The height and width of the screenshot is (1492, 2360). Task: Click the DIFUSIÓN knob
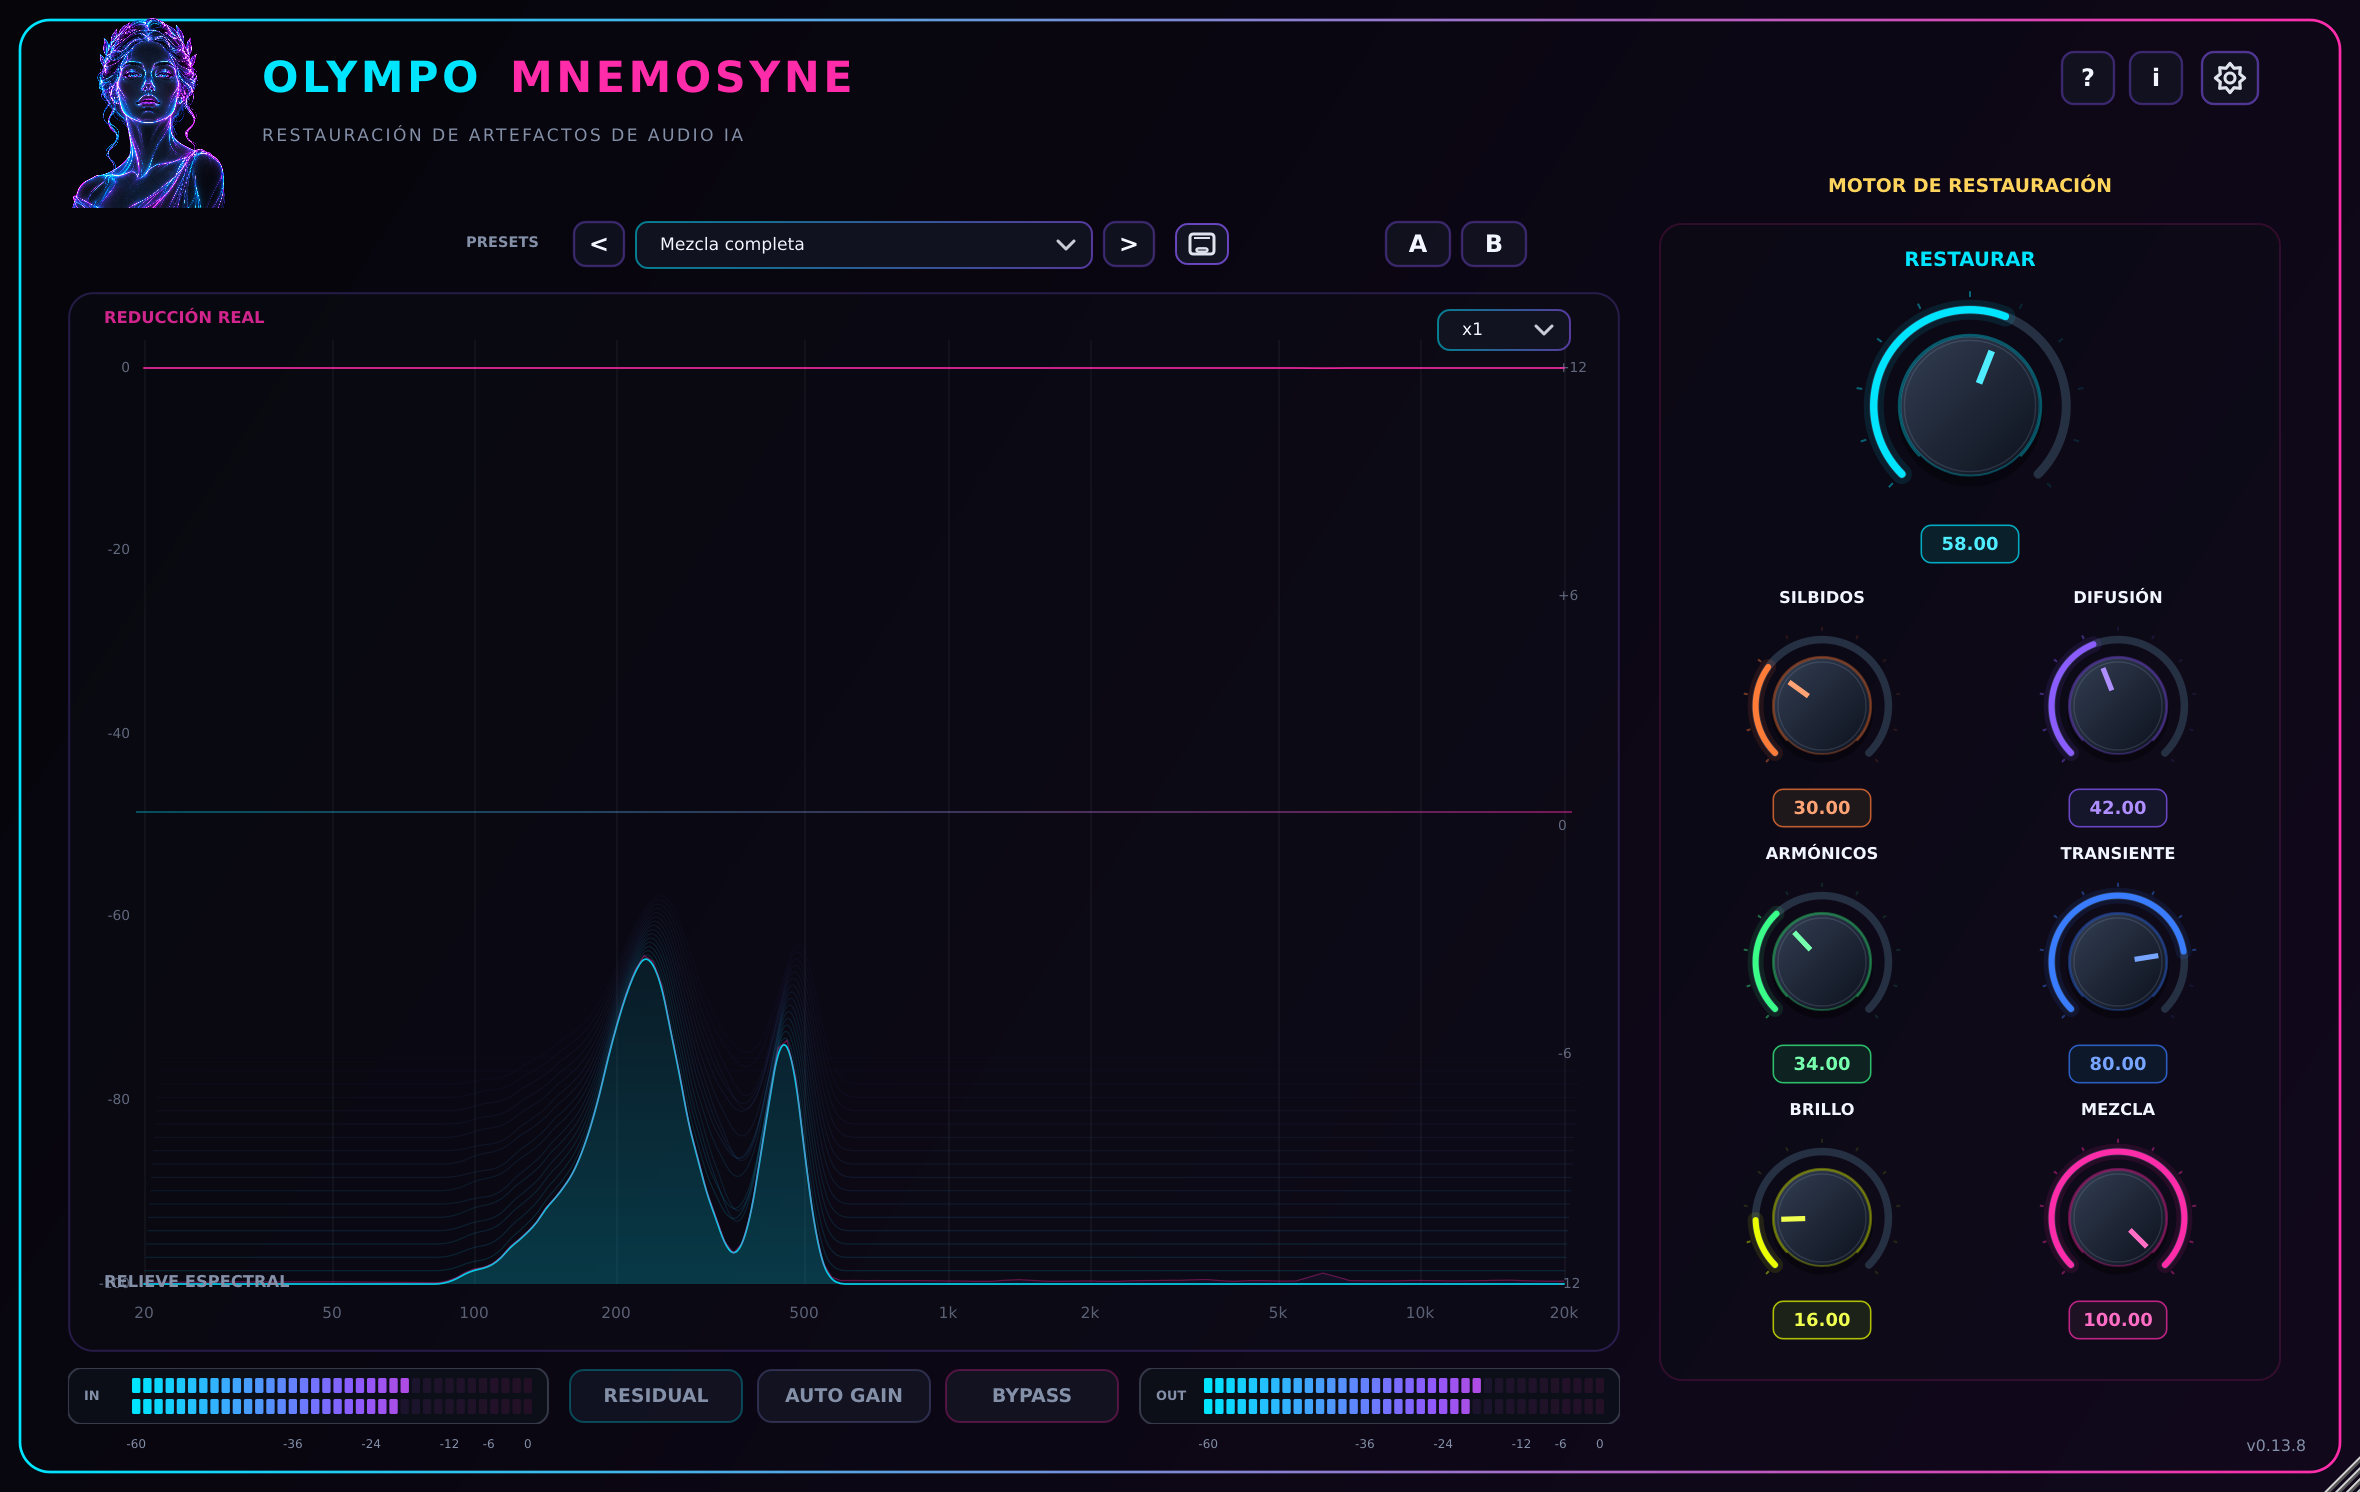[x=2117, y=705]
